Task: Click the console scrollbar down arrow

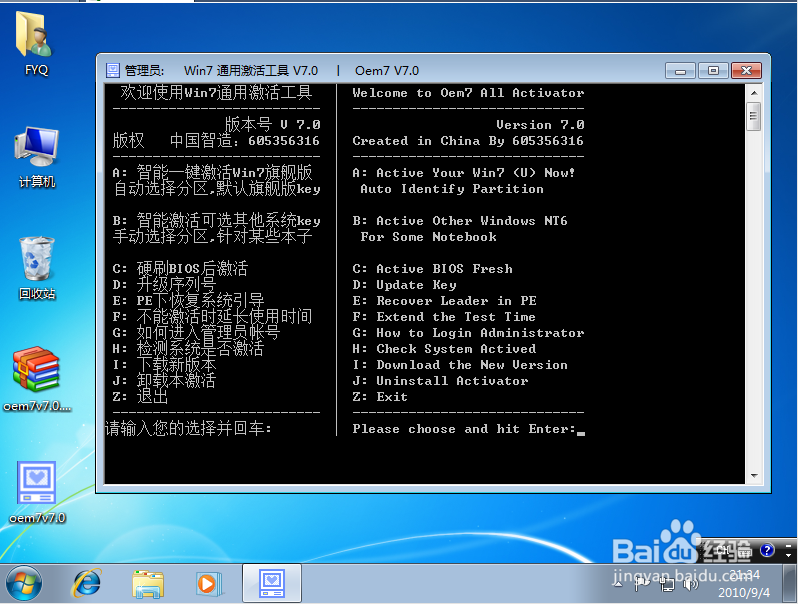Action: click(754, 476)
